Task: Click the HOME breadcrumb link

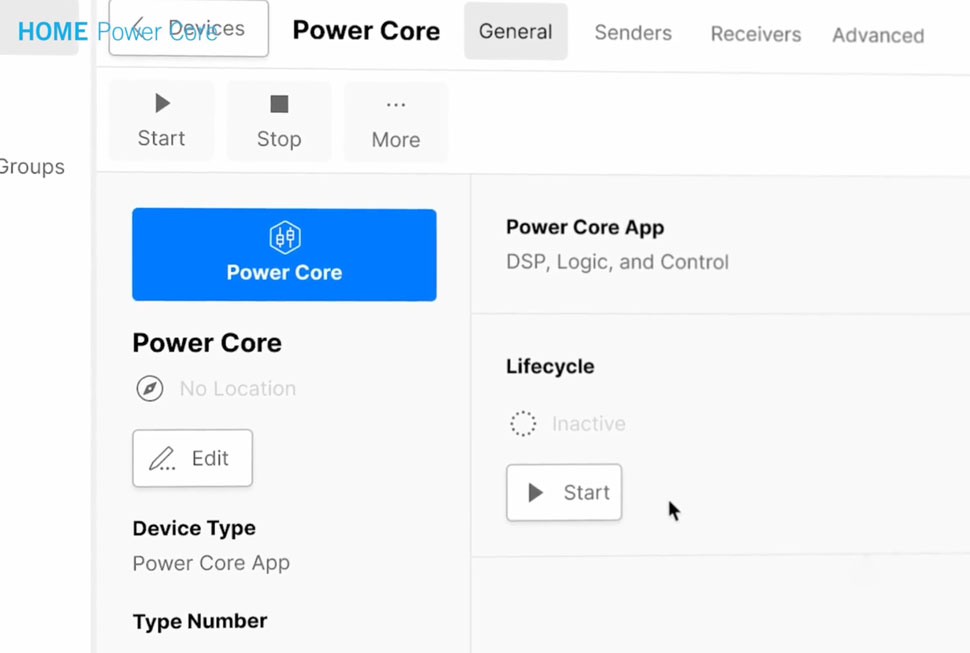Action: click(x=53, y=32)
